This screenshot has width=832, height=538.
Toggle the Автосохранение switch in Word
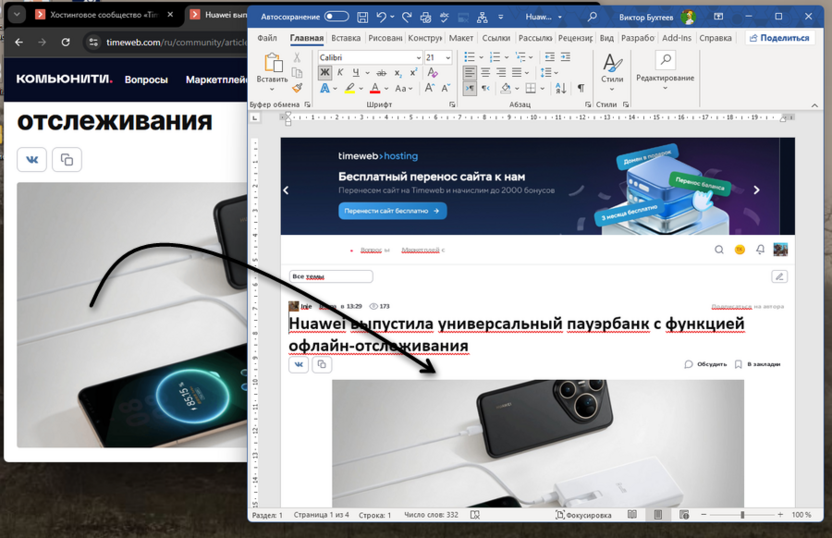336,16
